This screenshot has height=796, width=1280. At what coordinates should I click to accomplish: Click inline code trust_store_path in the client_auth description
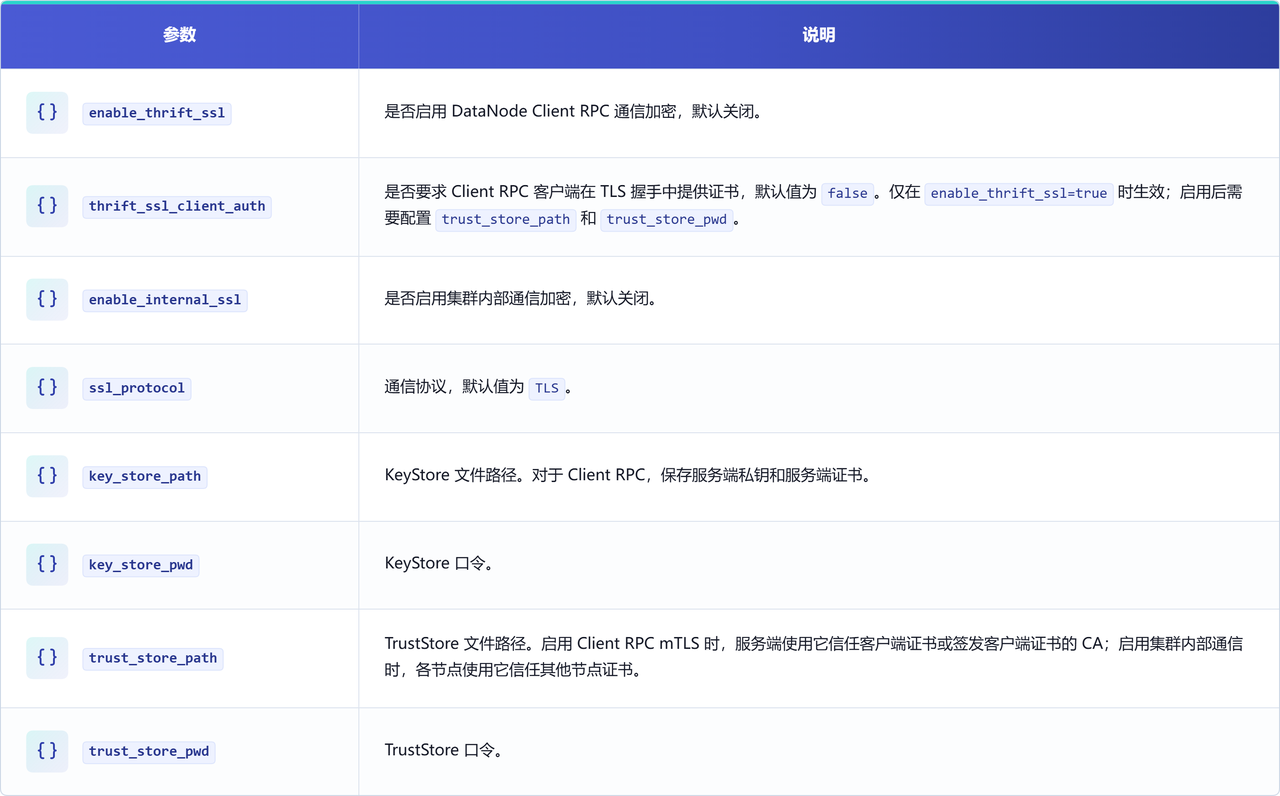(x=506, y=219)
